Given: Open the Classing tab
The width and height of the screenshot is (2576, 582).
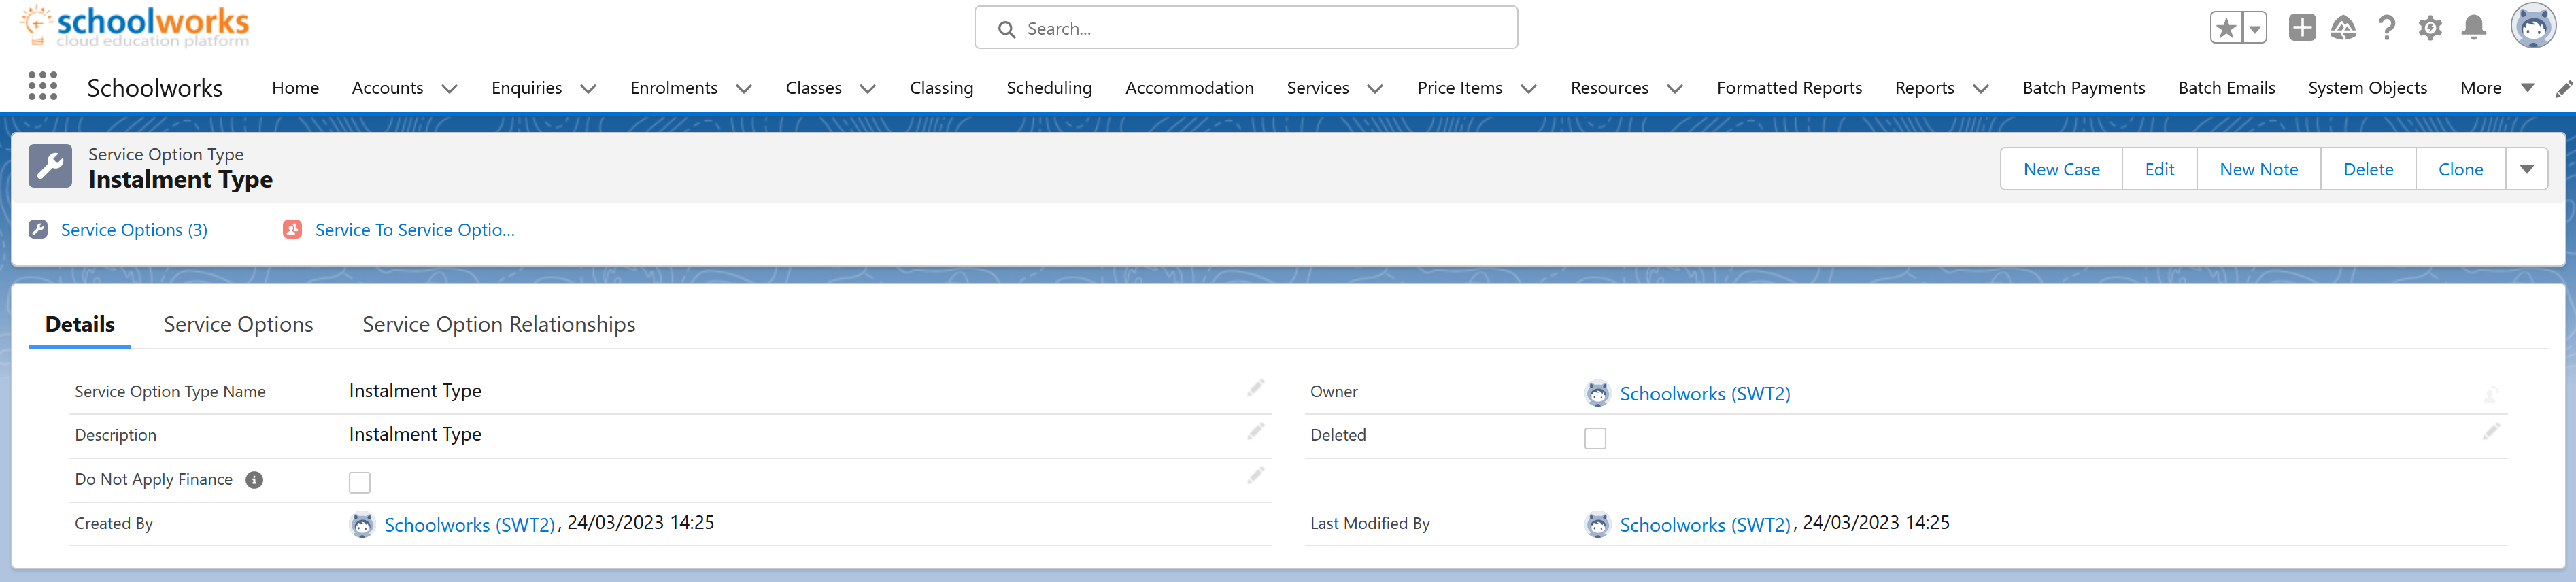Looking at the screenshot, I should point(941,88).
